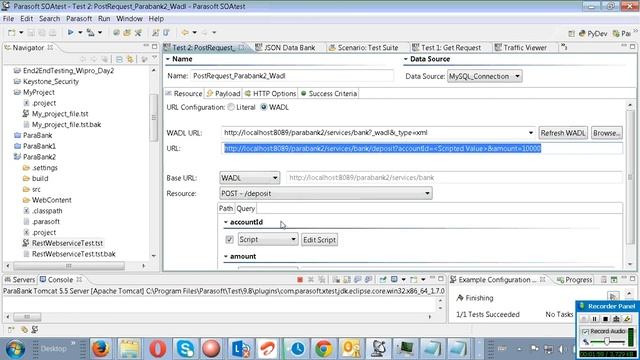640x360 pixels.
Task: Open the file explorer taskbar icon
Action: 129,349
